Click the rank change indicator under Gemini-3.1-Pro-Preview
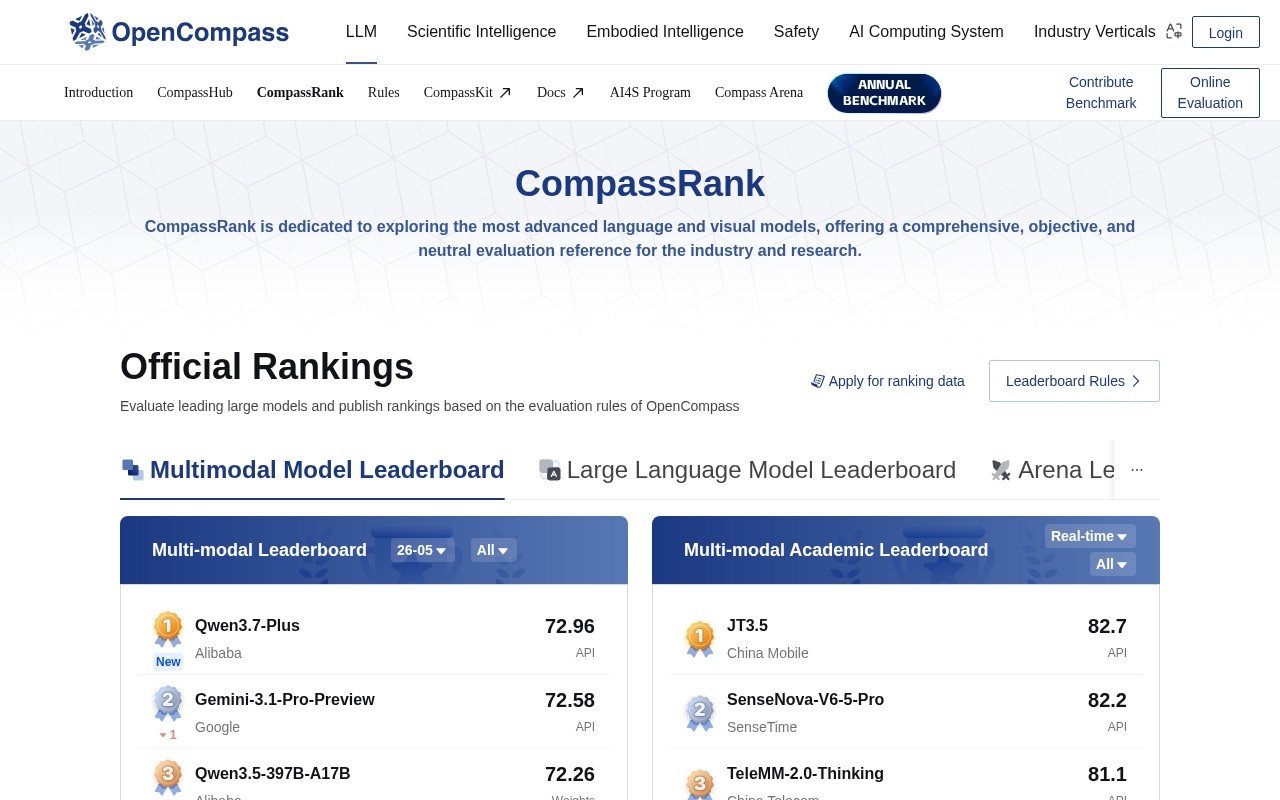 coord(168,735)
